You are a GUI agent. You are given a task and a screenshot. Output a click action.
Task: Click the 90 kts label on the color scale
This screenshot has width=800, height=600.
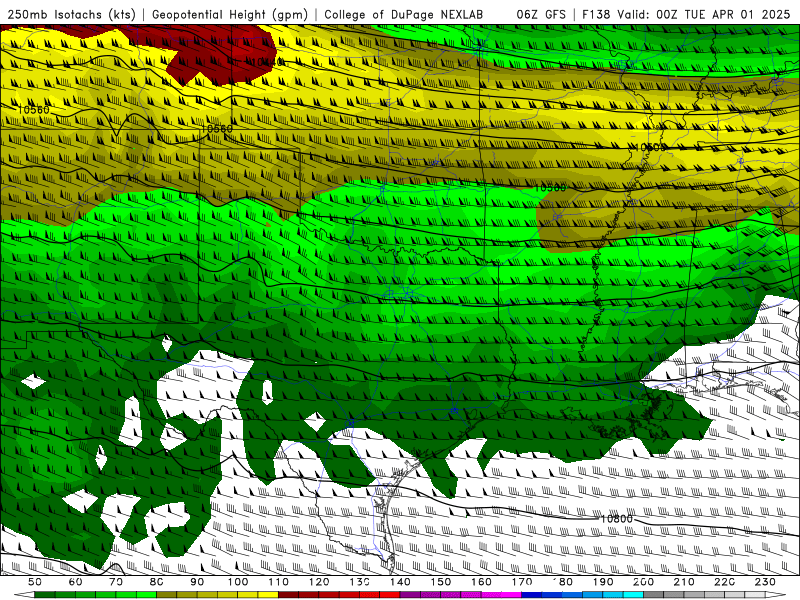(197, 582)
